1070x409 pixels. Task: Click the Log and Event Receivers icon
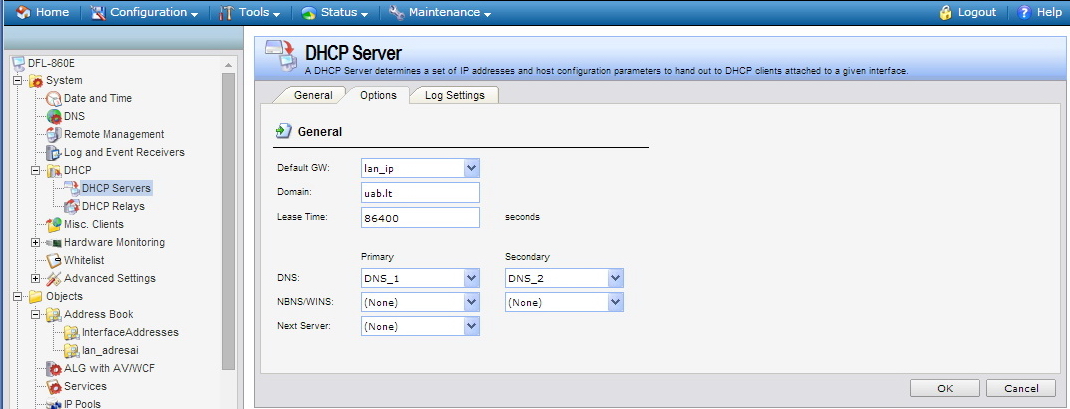pos(54,153)
